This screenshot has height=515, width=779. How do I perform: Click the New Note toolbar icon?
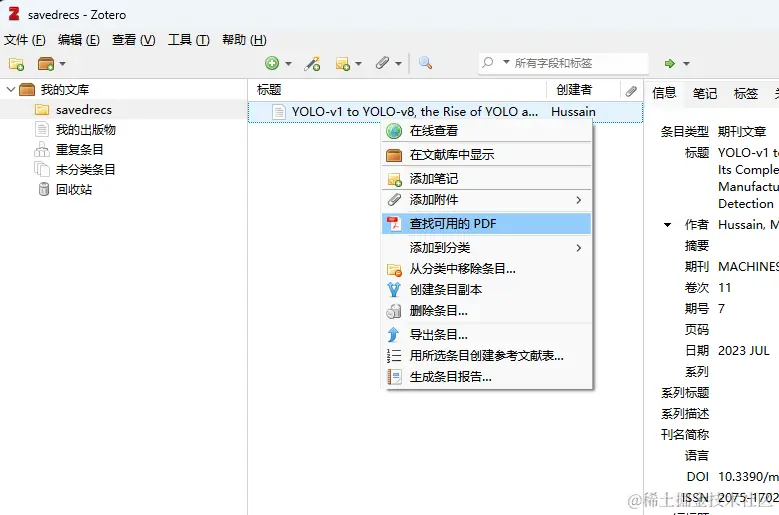coord(343,64)
